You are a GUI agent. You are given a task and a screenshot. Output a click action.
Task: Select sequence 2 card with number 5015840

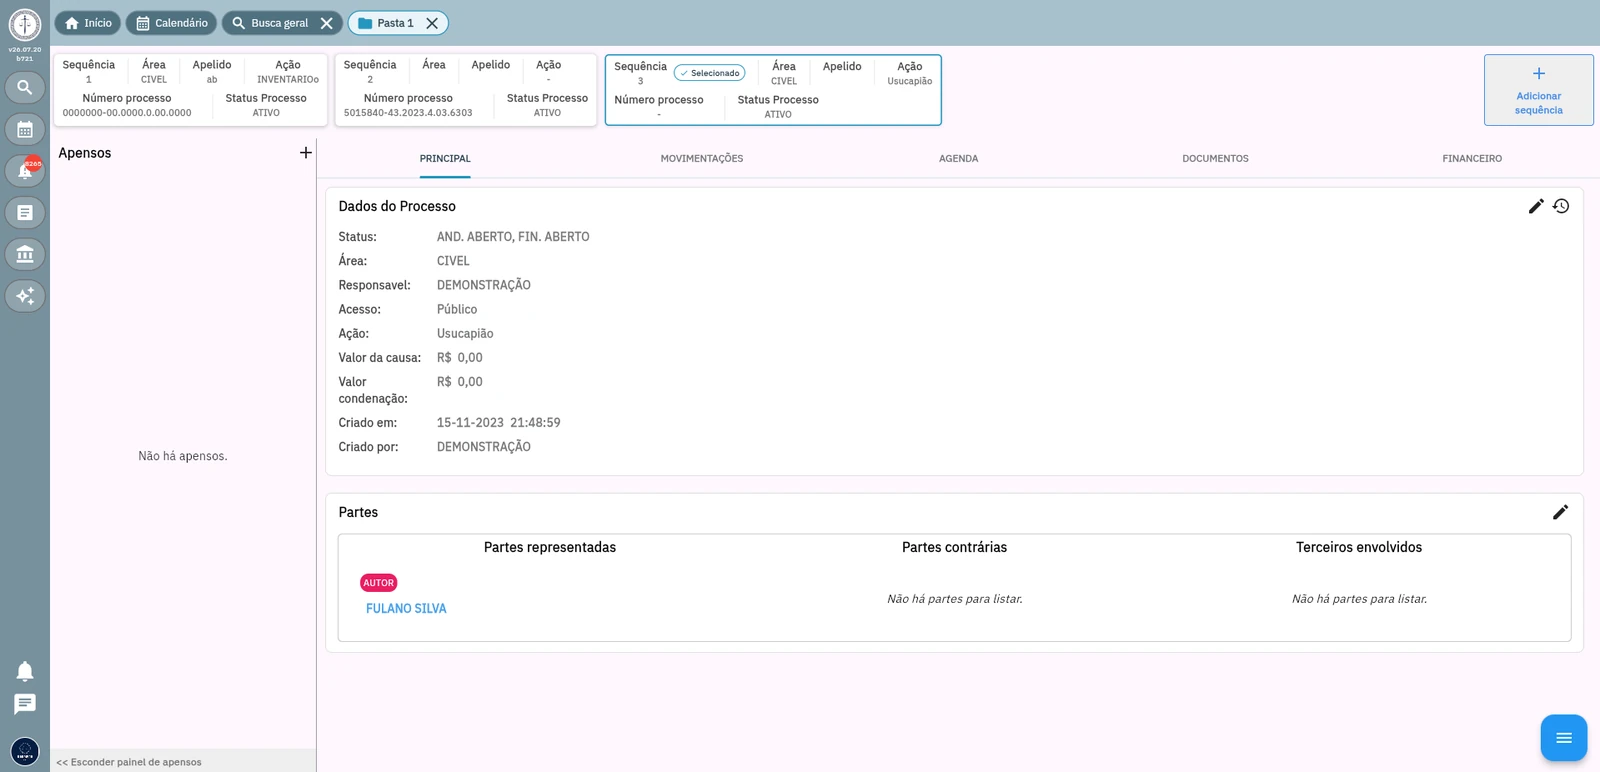click(x=465, y=90)
